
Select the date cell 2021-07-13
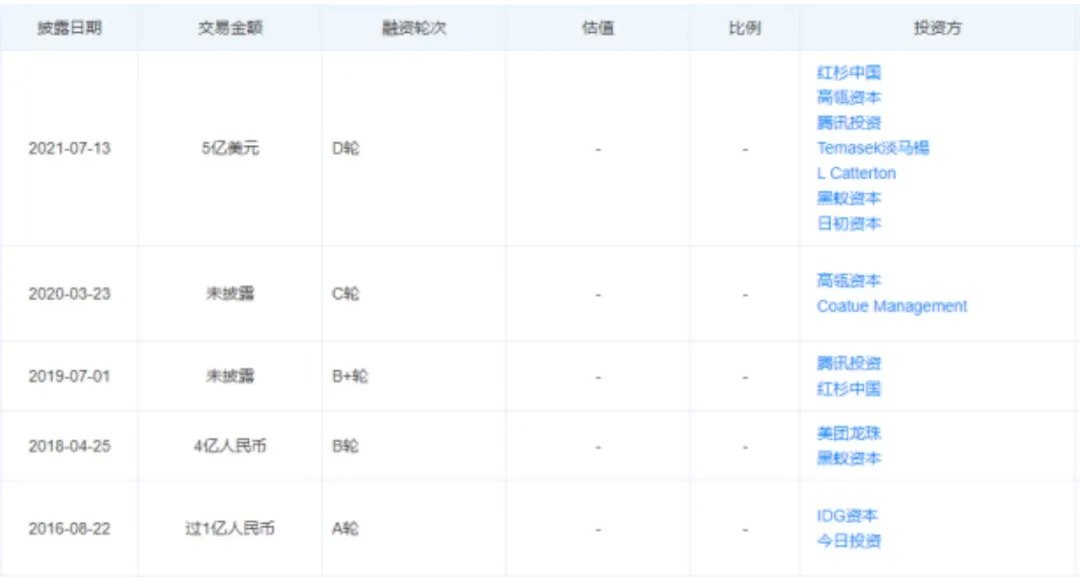pyautogui.click(x=70, y=148)
